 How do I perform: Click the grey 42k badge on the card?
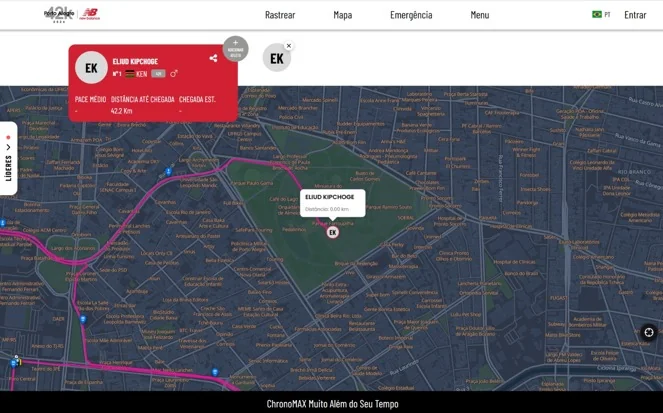pyautogui.click(x=158, y=74)
